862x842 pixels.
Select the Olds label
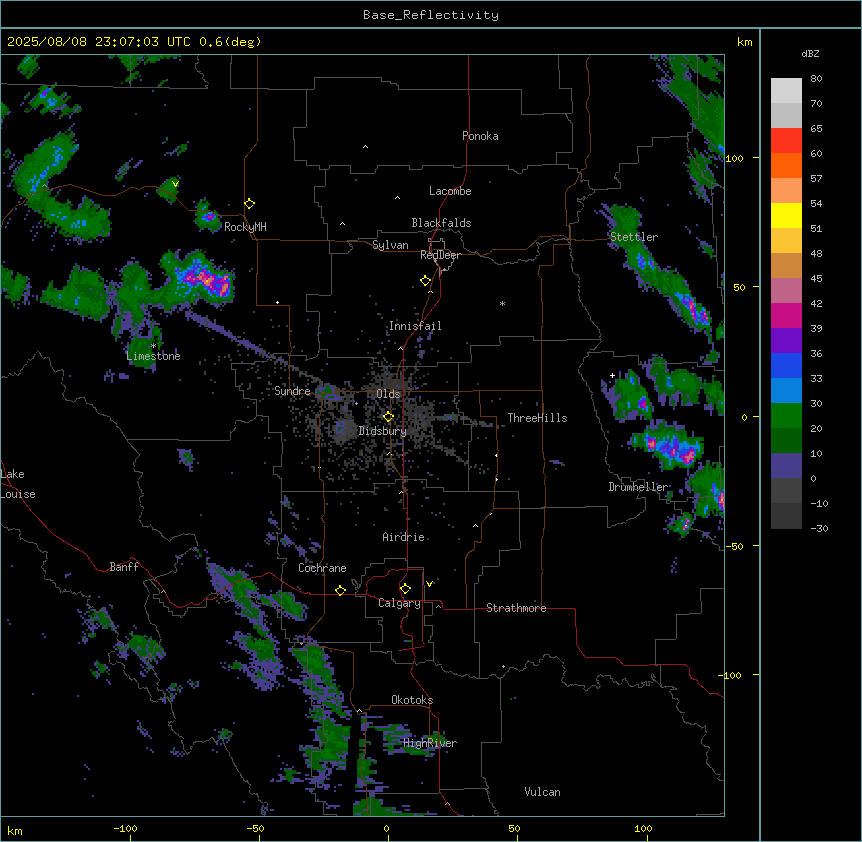click(x=388, y=394)
